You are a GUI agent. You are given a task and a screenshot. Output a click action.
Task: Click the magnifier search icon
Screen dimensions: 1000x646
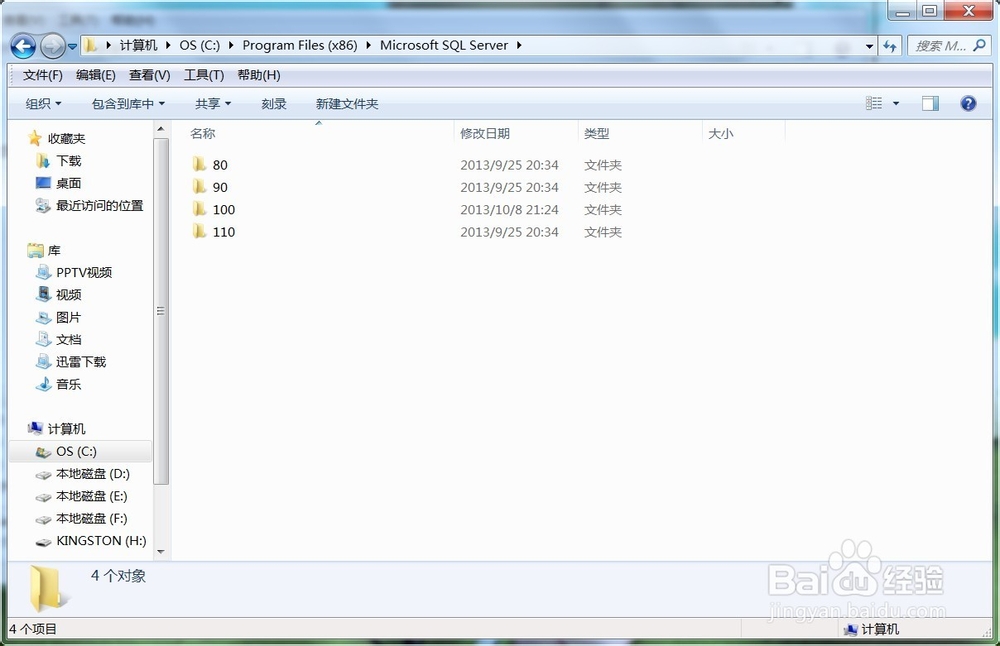point(980,45)
